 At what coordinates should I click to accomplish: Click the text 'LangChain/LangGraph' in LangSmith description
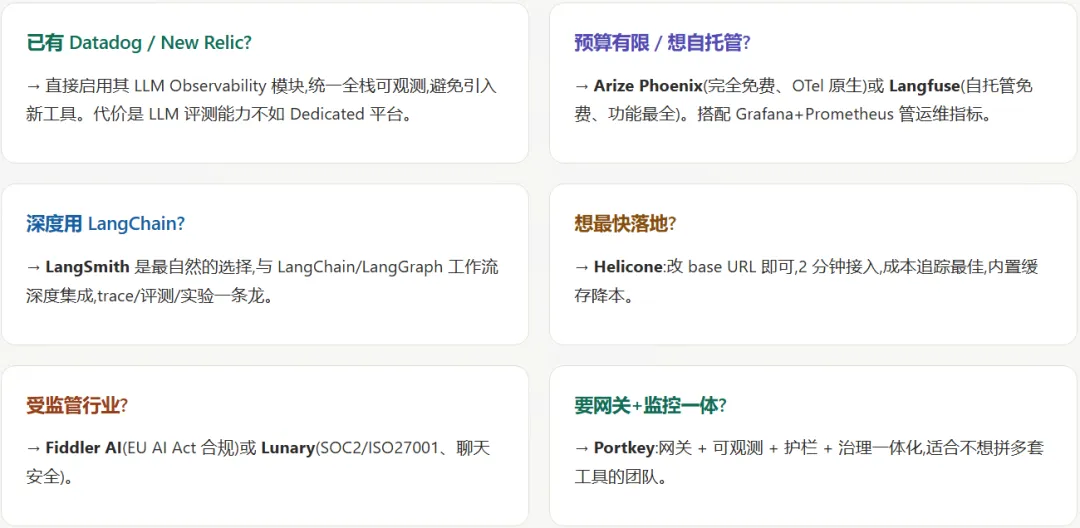[360, 267]
